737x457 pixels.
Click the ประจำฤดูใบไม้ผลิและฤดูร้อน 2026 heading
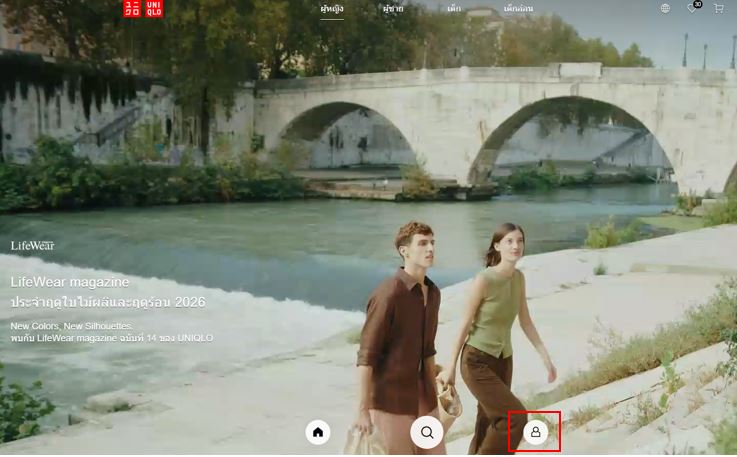pos(108,302)
